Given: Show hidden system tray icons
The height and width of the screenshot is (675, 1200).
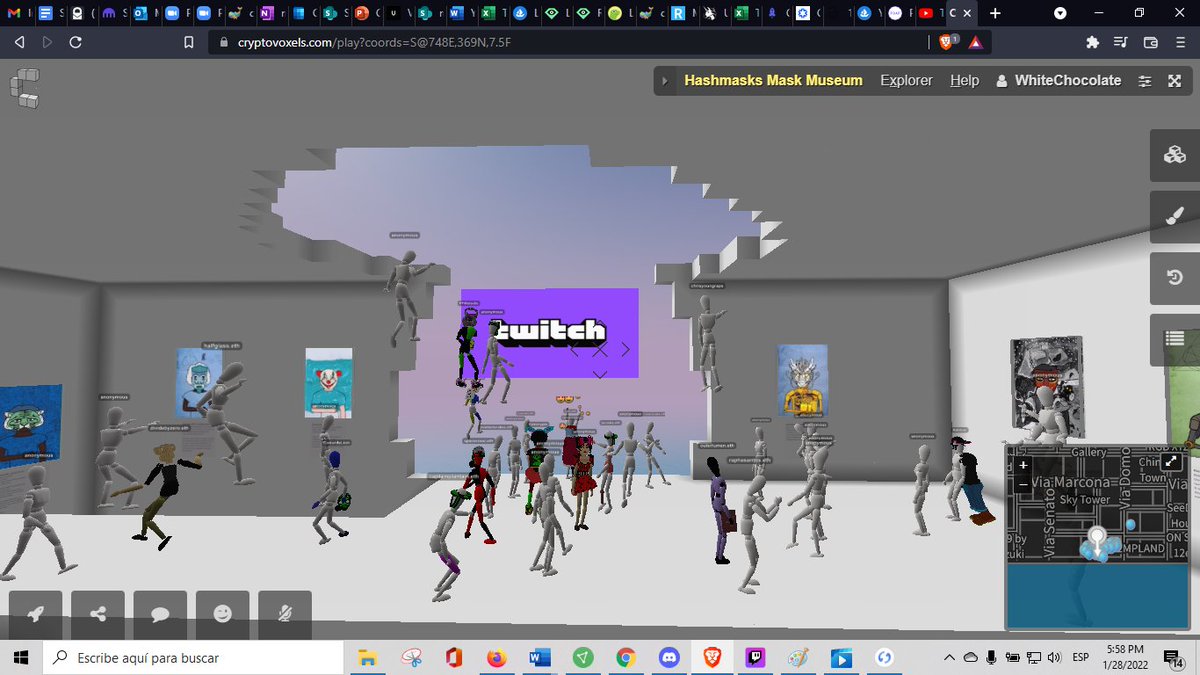Looking at the screenshot, I should 948,657.
